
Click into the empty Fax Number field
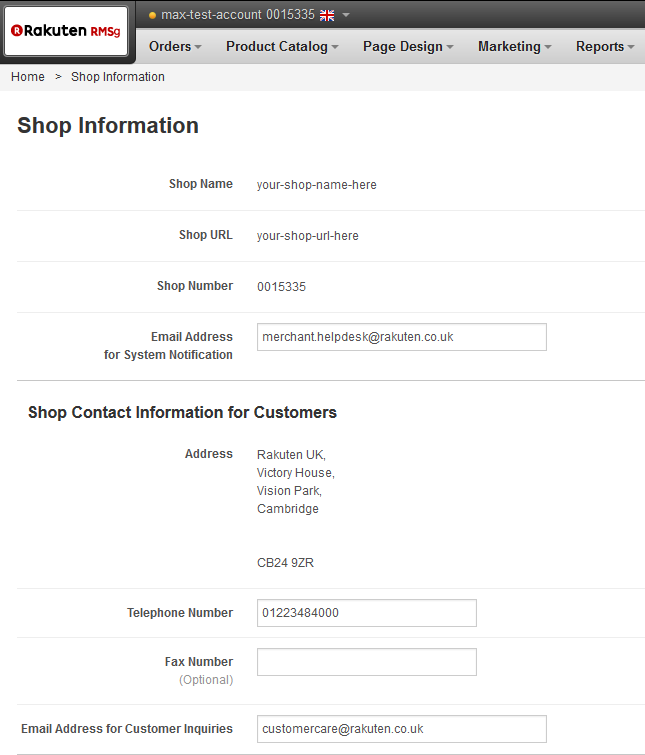click(366, 662)
